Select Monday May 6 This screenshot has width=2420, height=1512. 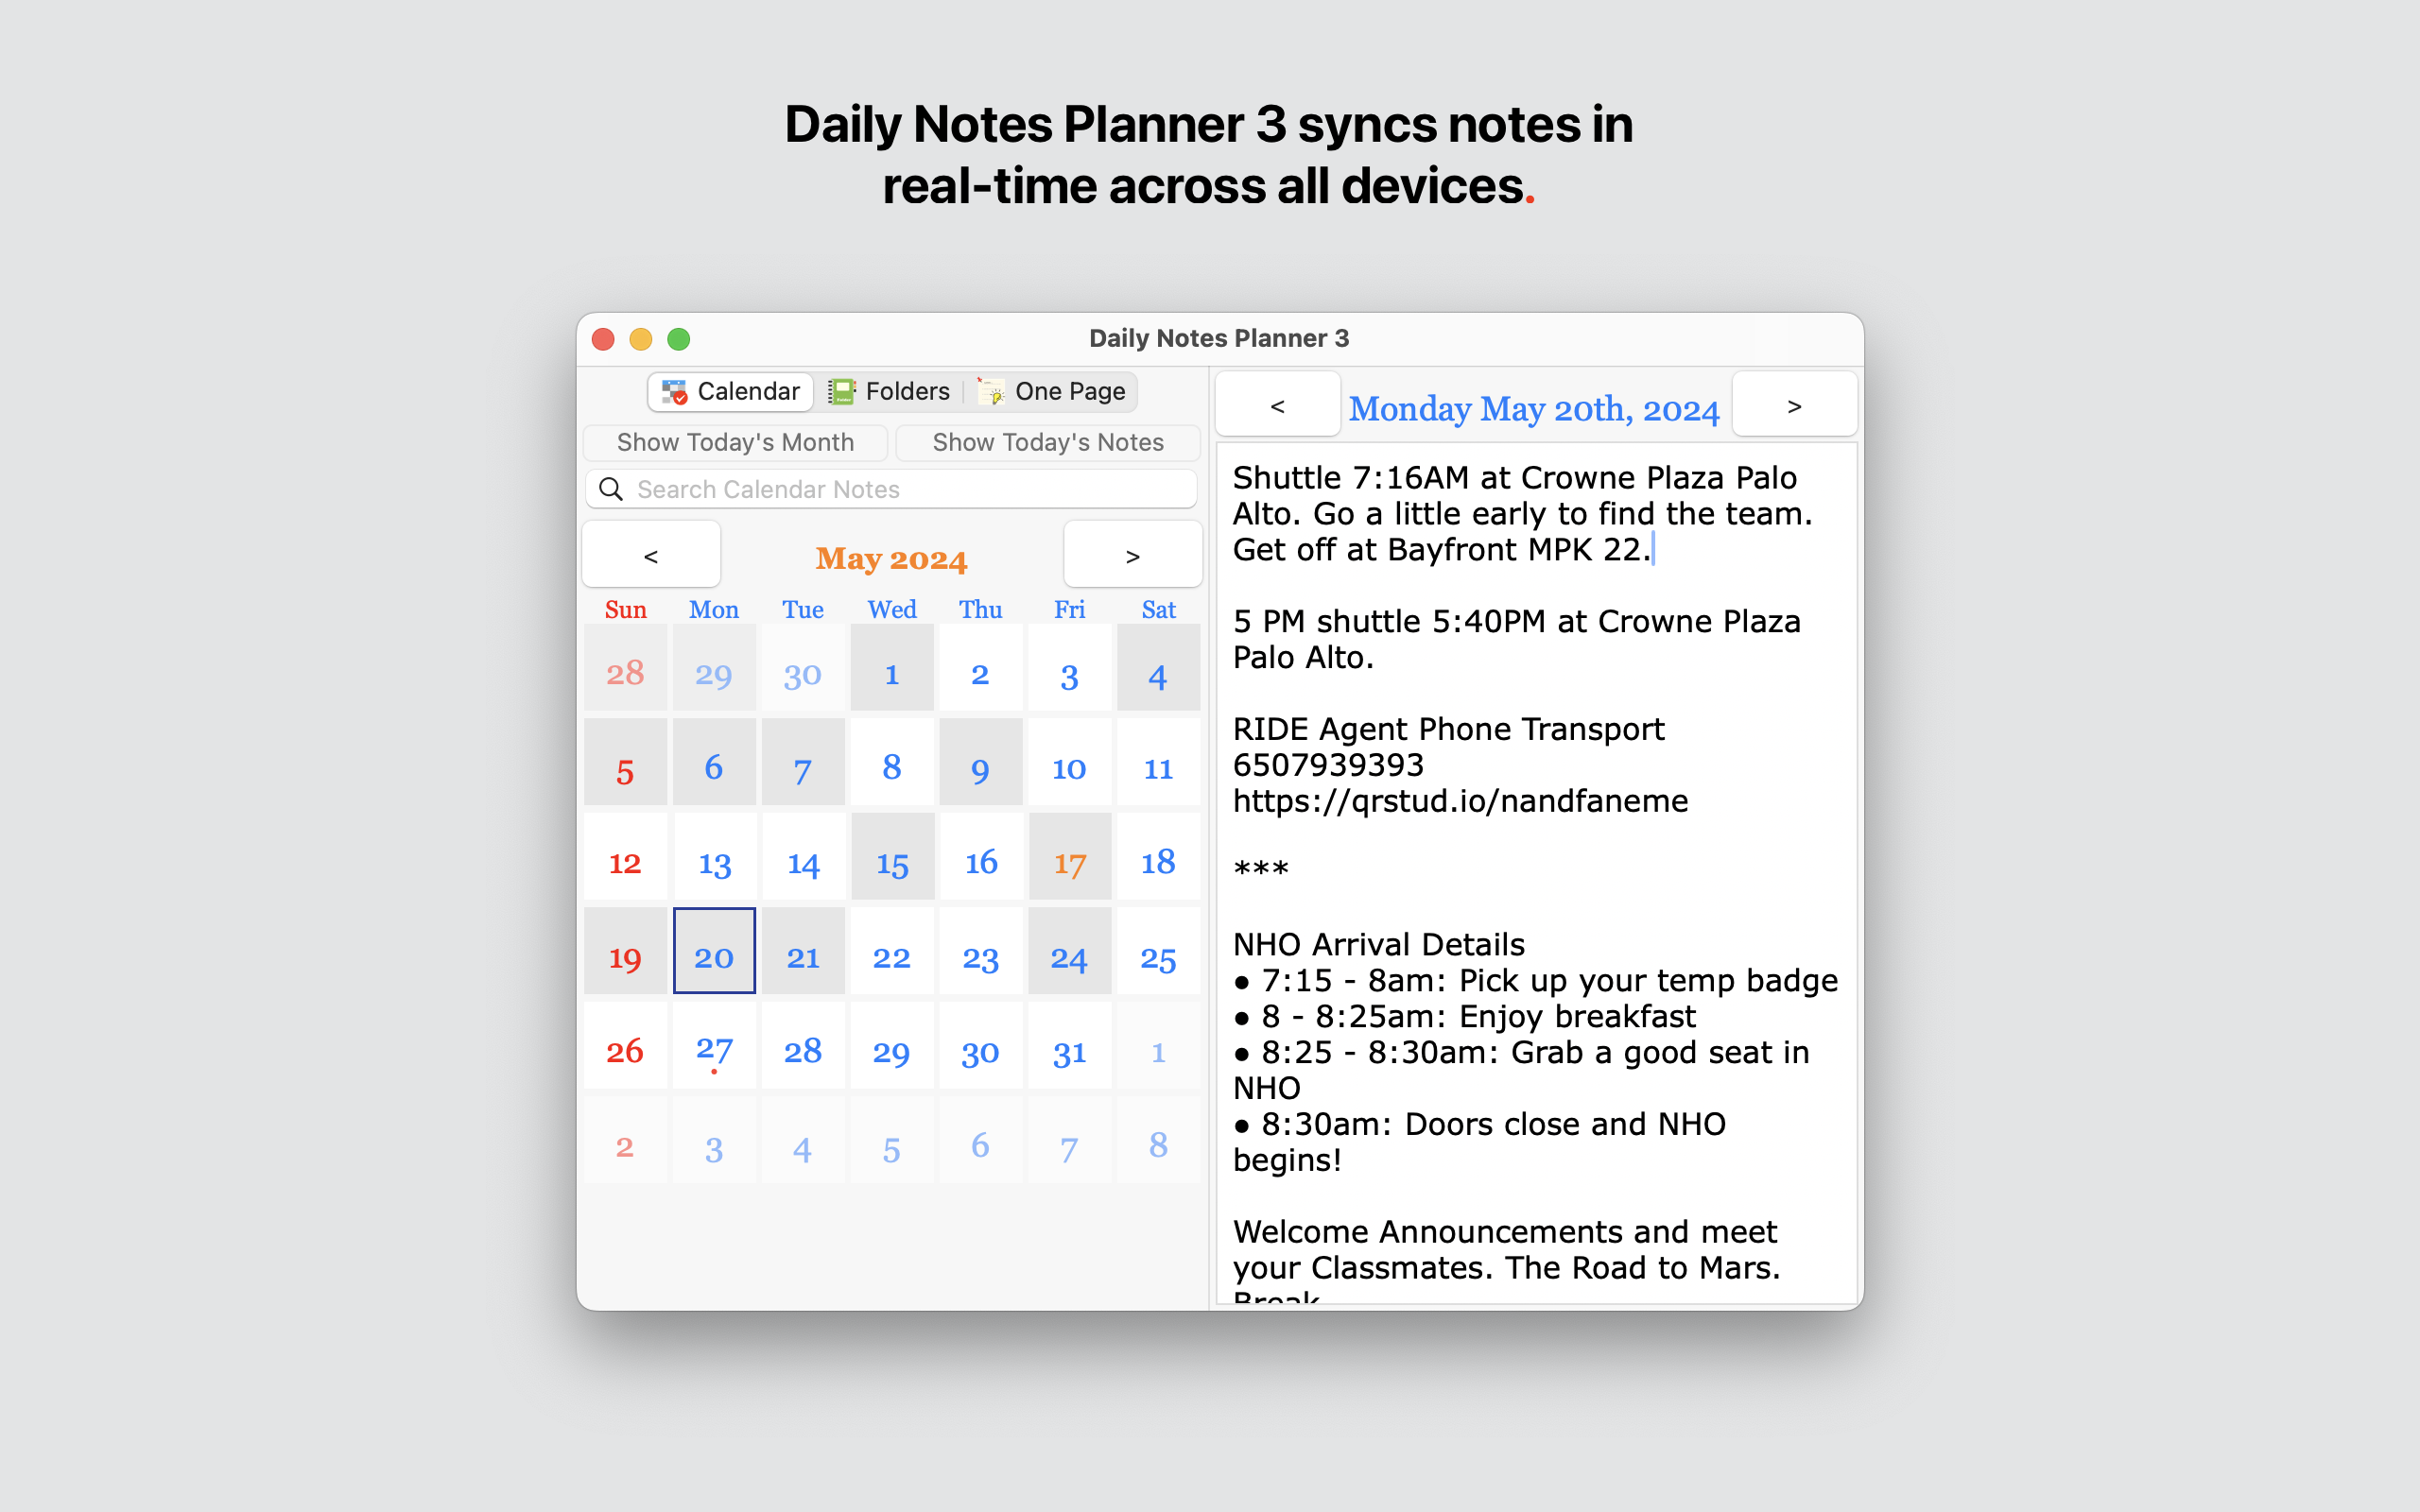pos(714,762)
